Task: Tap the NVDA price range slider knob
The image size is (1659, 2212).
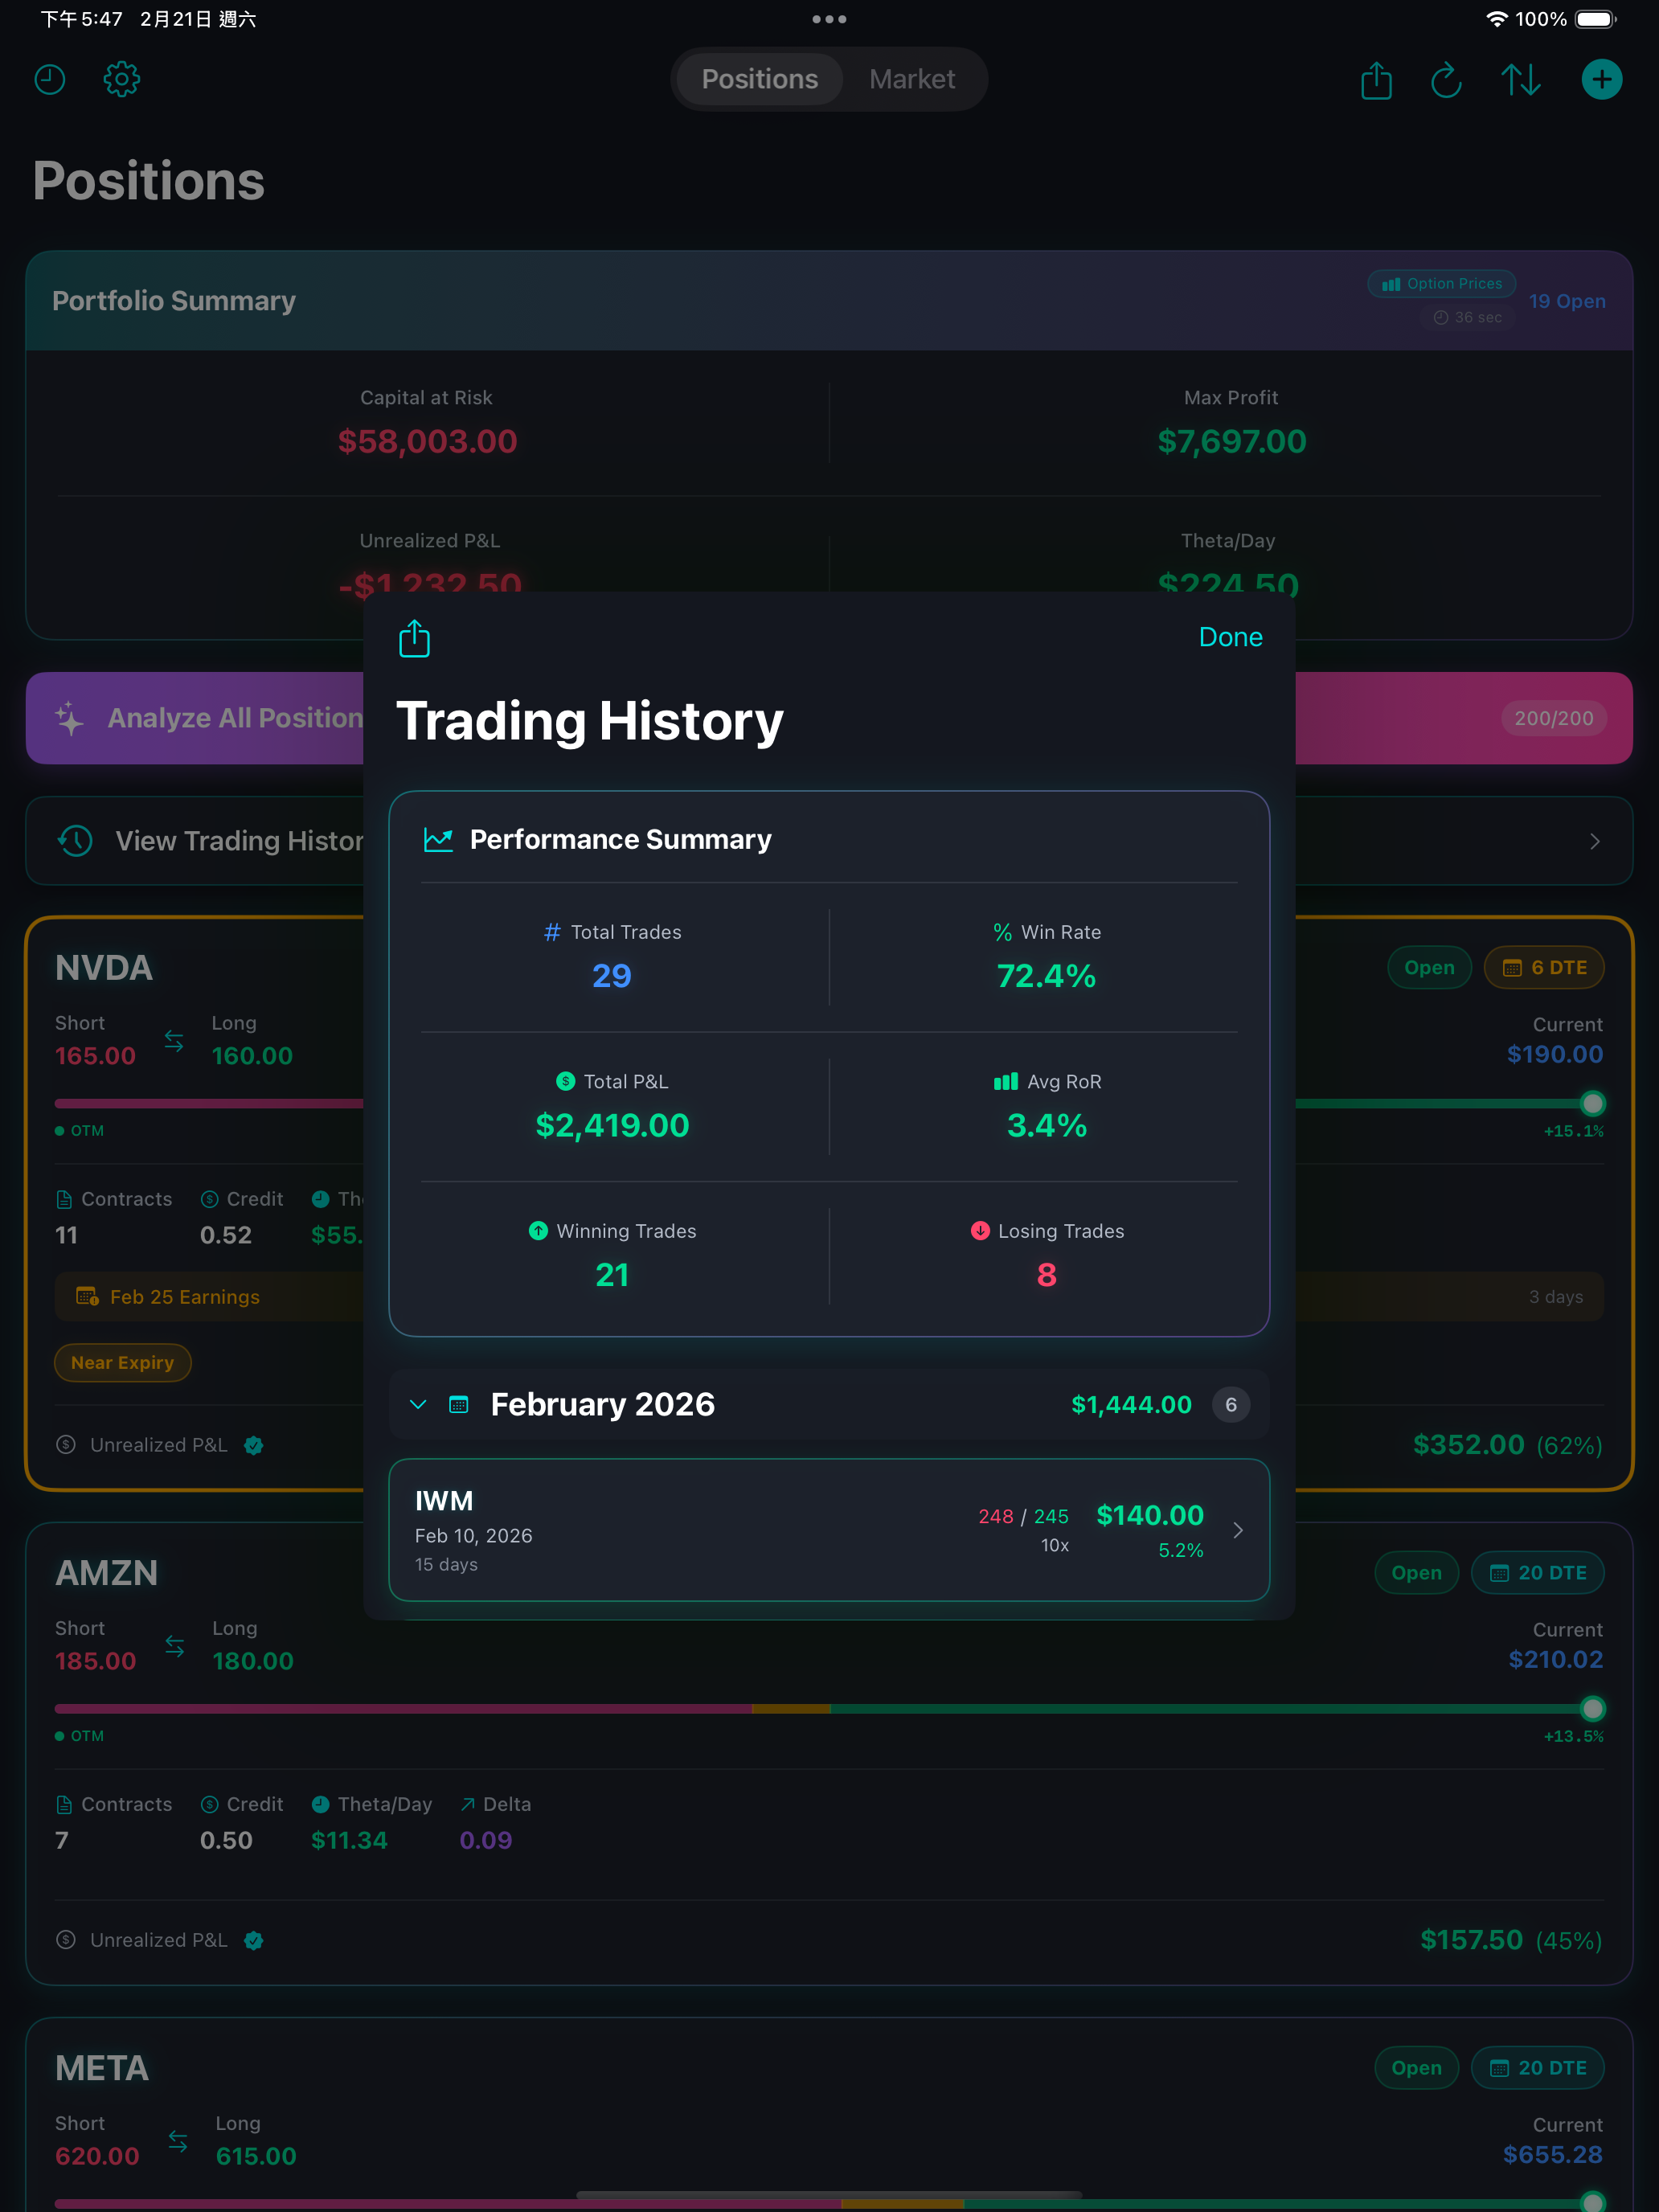Action: [1592, 1103]
